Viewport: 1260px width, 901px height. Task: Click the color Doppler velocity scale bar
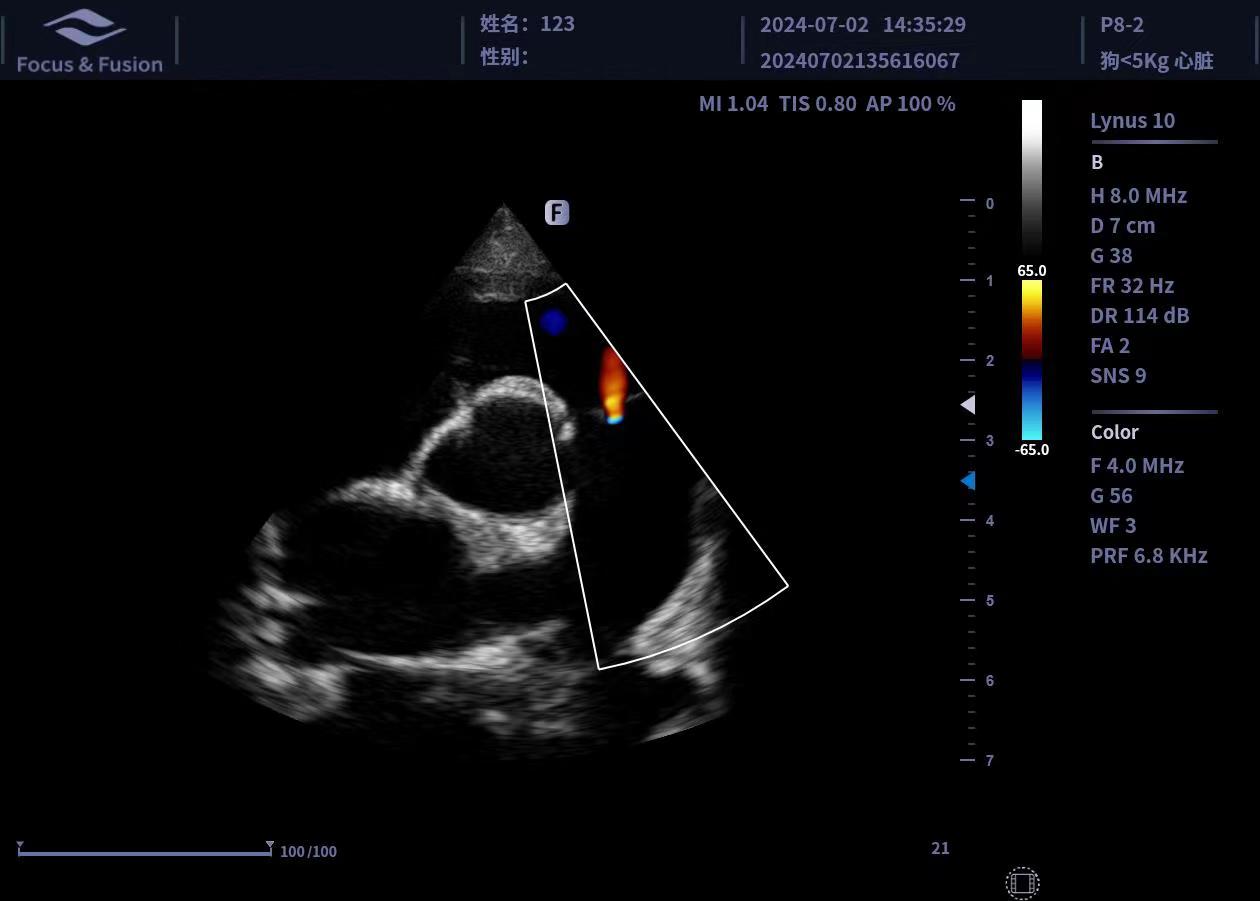[1031, 360]
